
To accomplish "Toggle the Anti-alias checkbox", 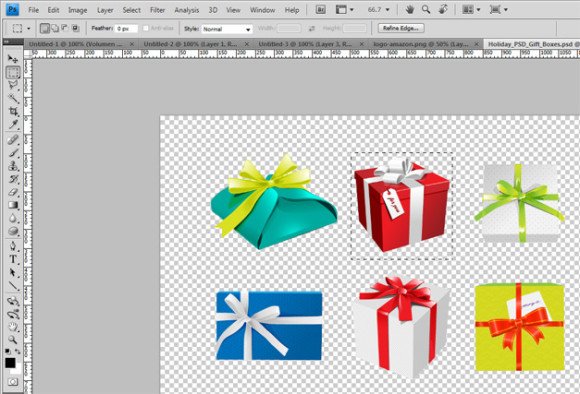I will [x=146, y=28].
